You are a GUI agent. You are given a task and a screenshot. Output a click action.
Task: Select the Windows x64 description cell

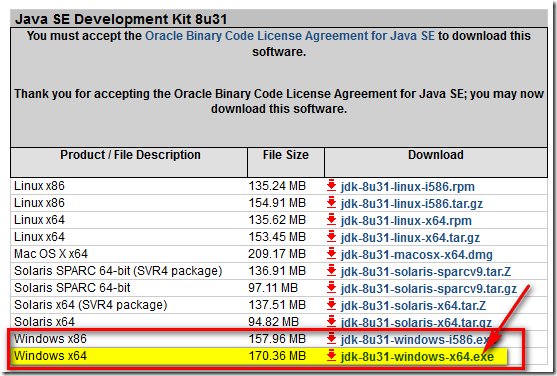pyautogui.click(x=50, y=356)
